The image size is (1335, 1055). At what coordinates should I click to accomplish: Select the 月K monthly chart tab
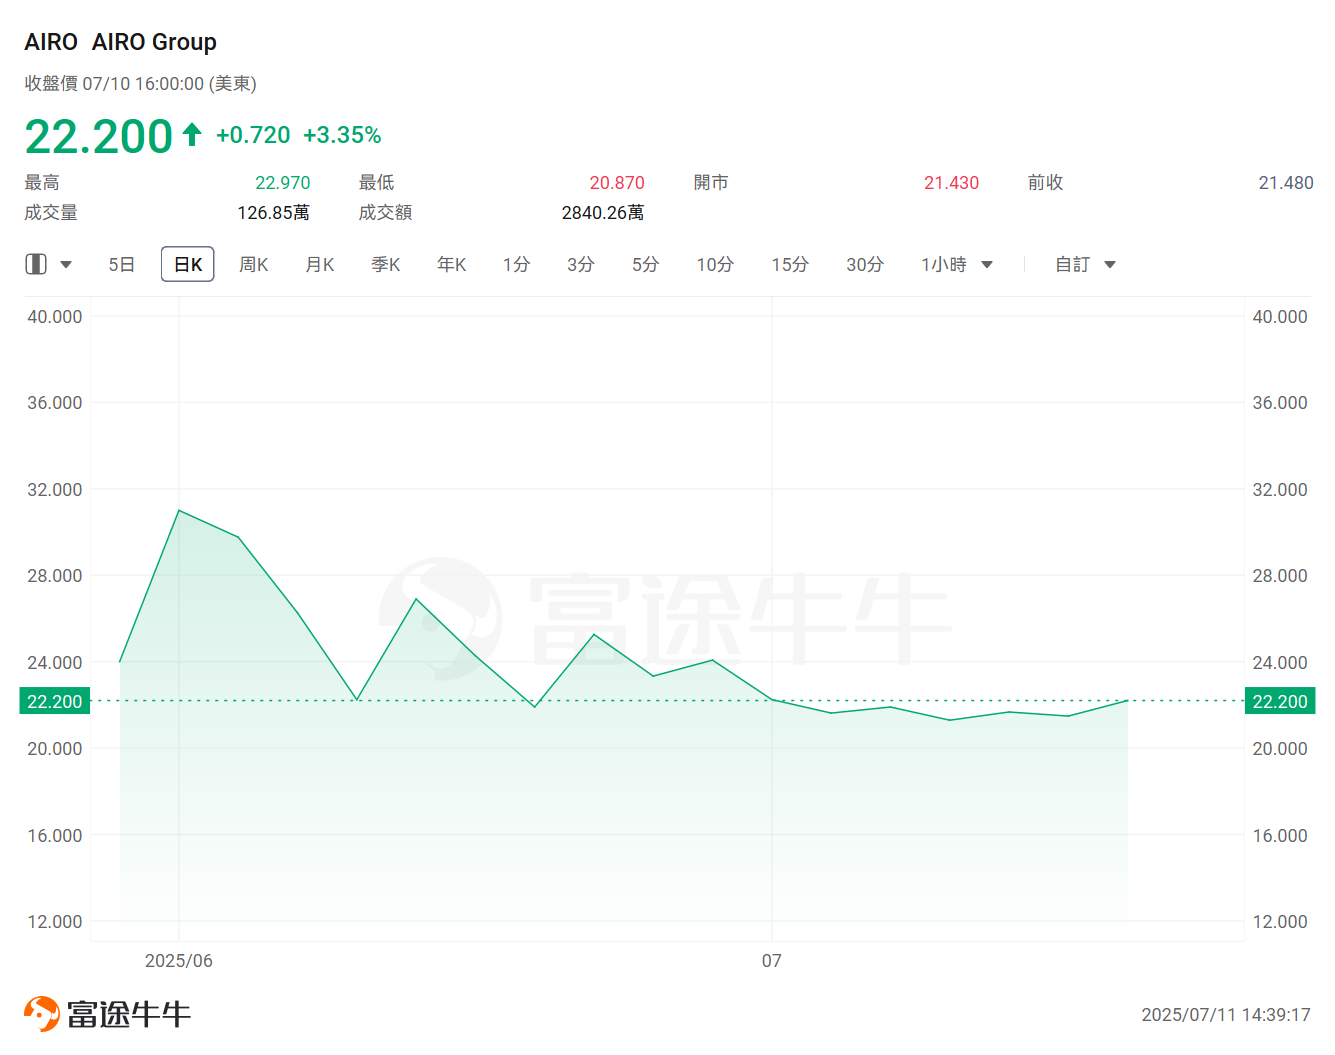pyautogui.click(x=320, y=265)
